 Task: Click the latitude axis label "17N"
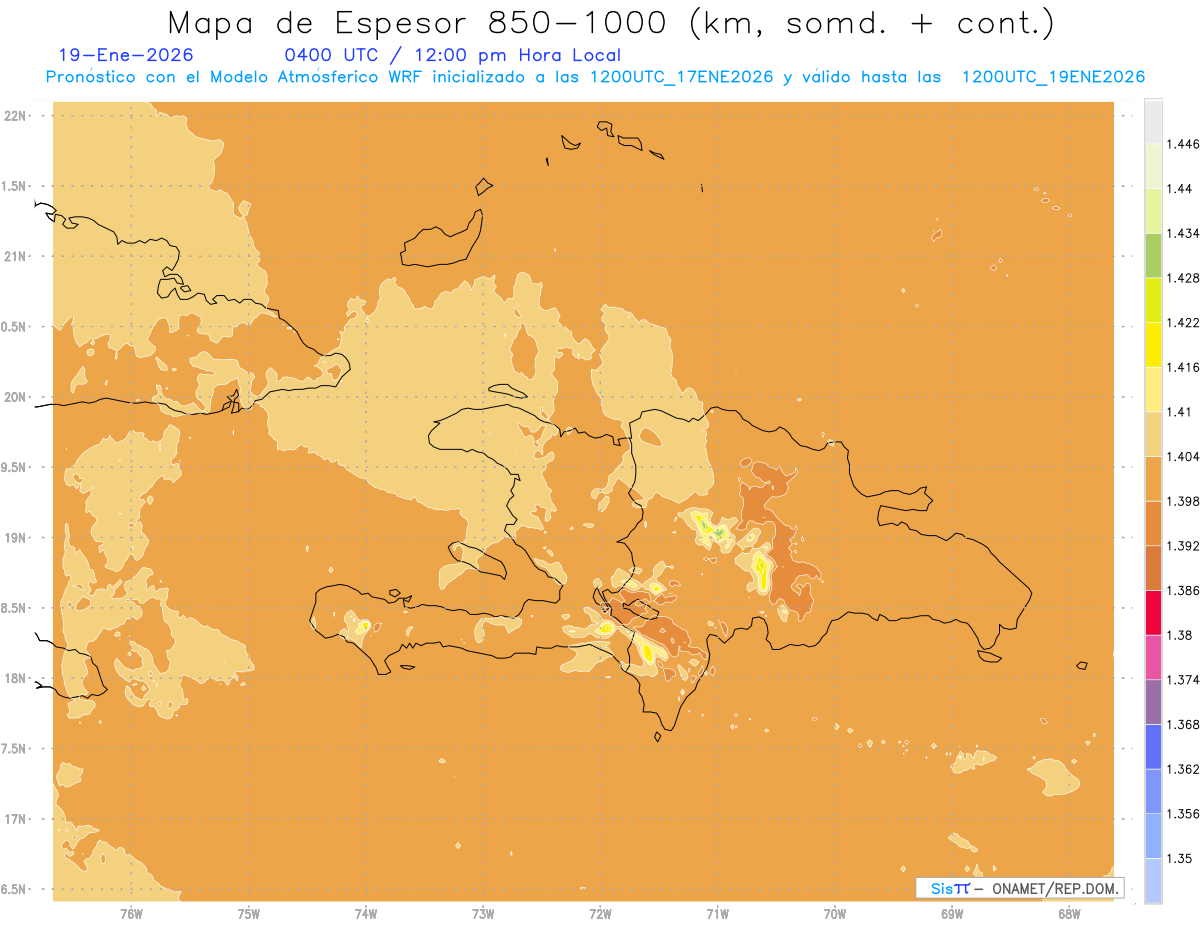16,819
